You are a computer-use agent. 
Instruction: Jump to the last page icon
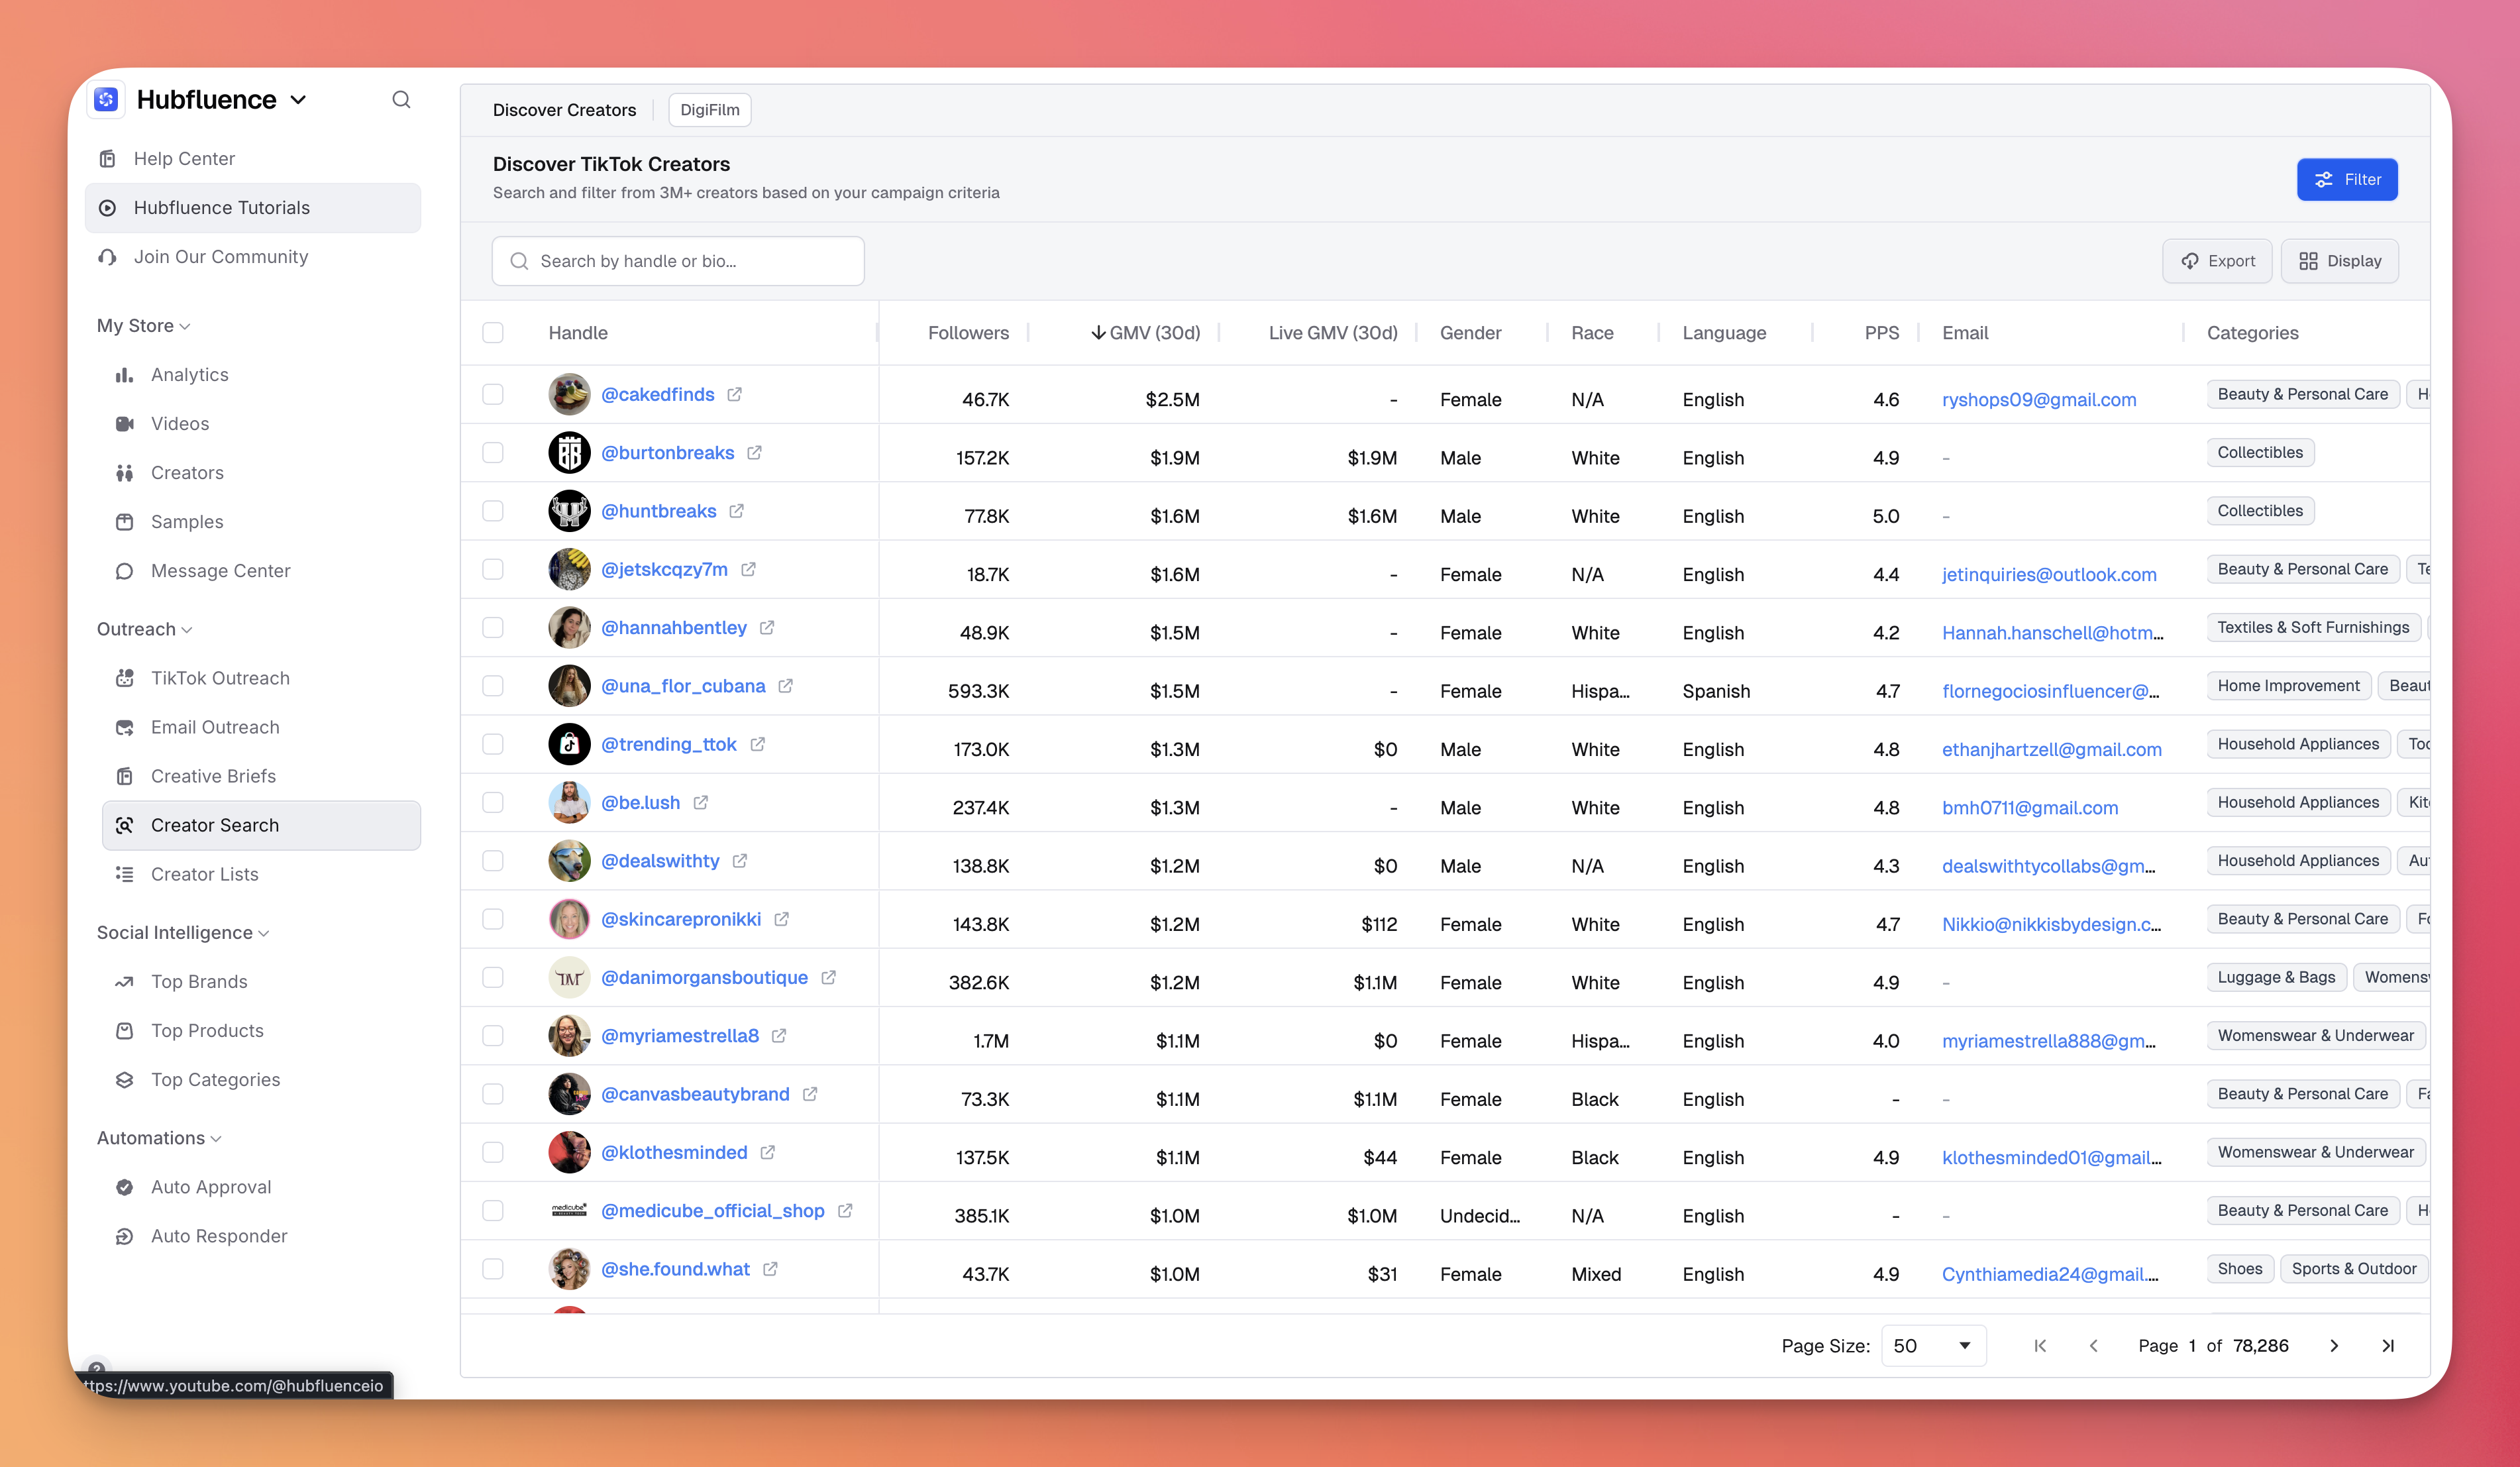[2387, 1345]
